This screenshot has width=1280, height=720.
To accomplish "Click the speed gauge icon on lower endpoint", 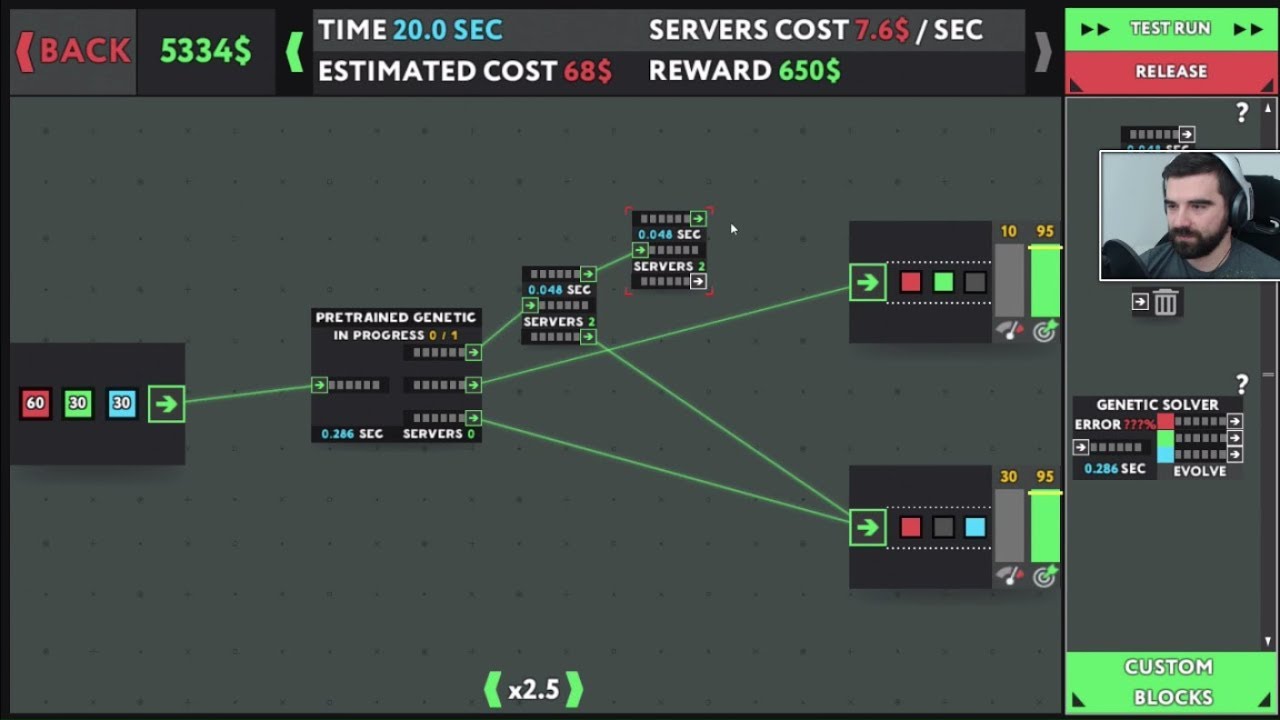I will coord(1009,576).
